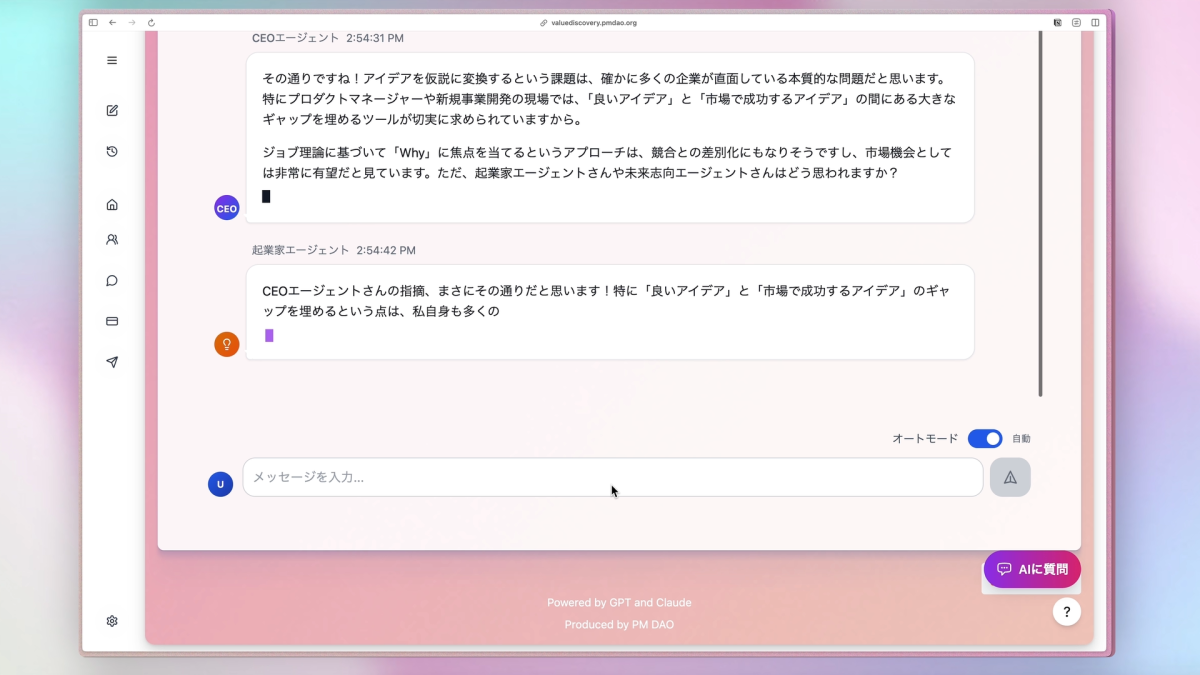
Task: Click the CEO agent avatar
Action: [x=227, y=209]
